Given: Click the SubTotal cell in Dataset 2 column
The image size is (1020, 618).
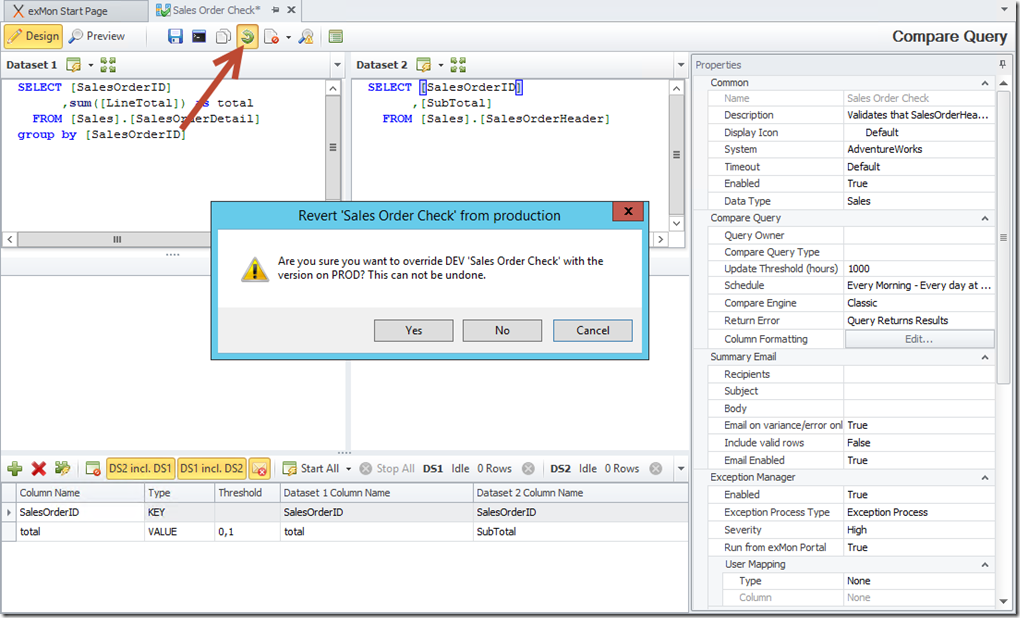Looking at the screenshot, I should point(580,531).
